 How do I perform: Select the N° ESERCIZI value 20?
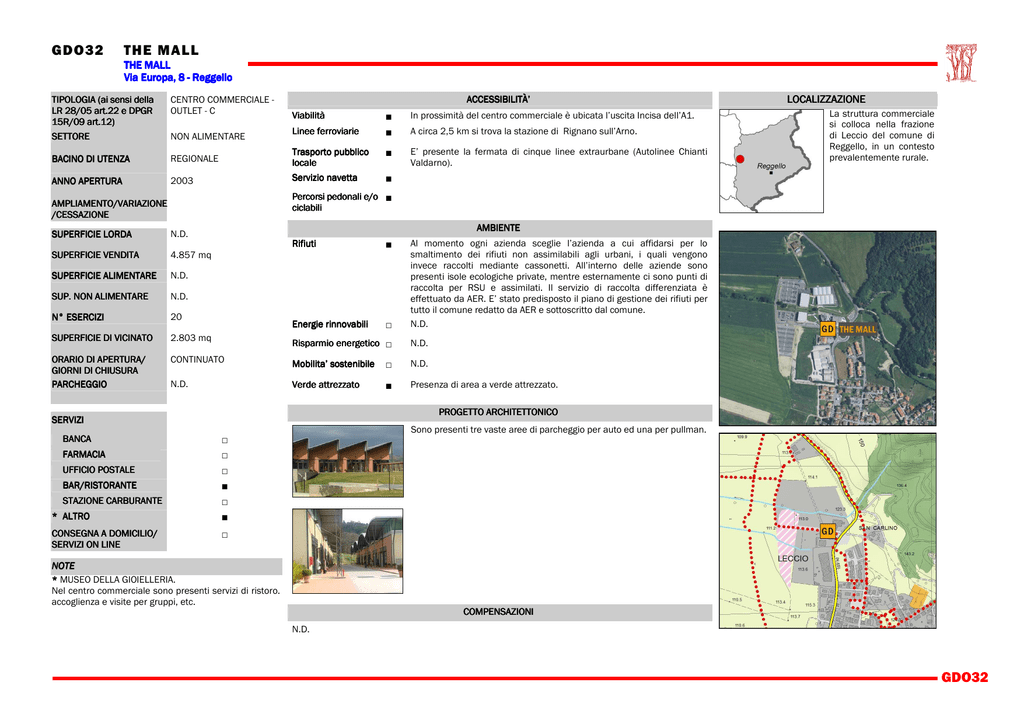(x=176, y=317)
